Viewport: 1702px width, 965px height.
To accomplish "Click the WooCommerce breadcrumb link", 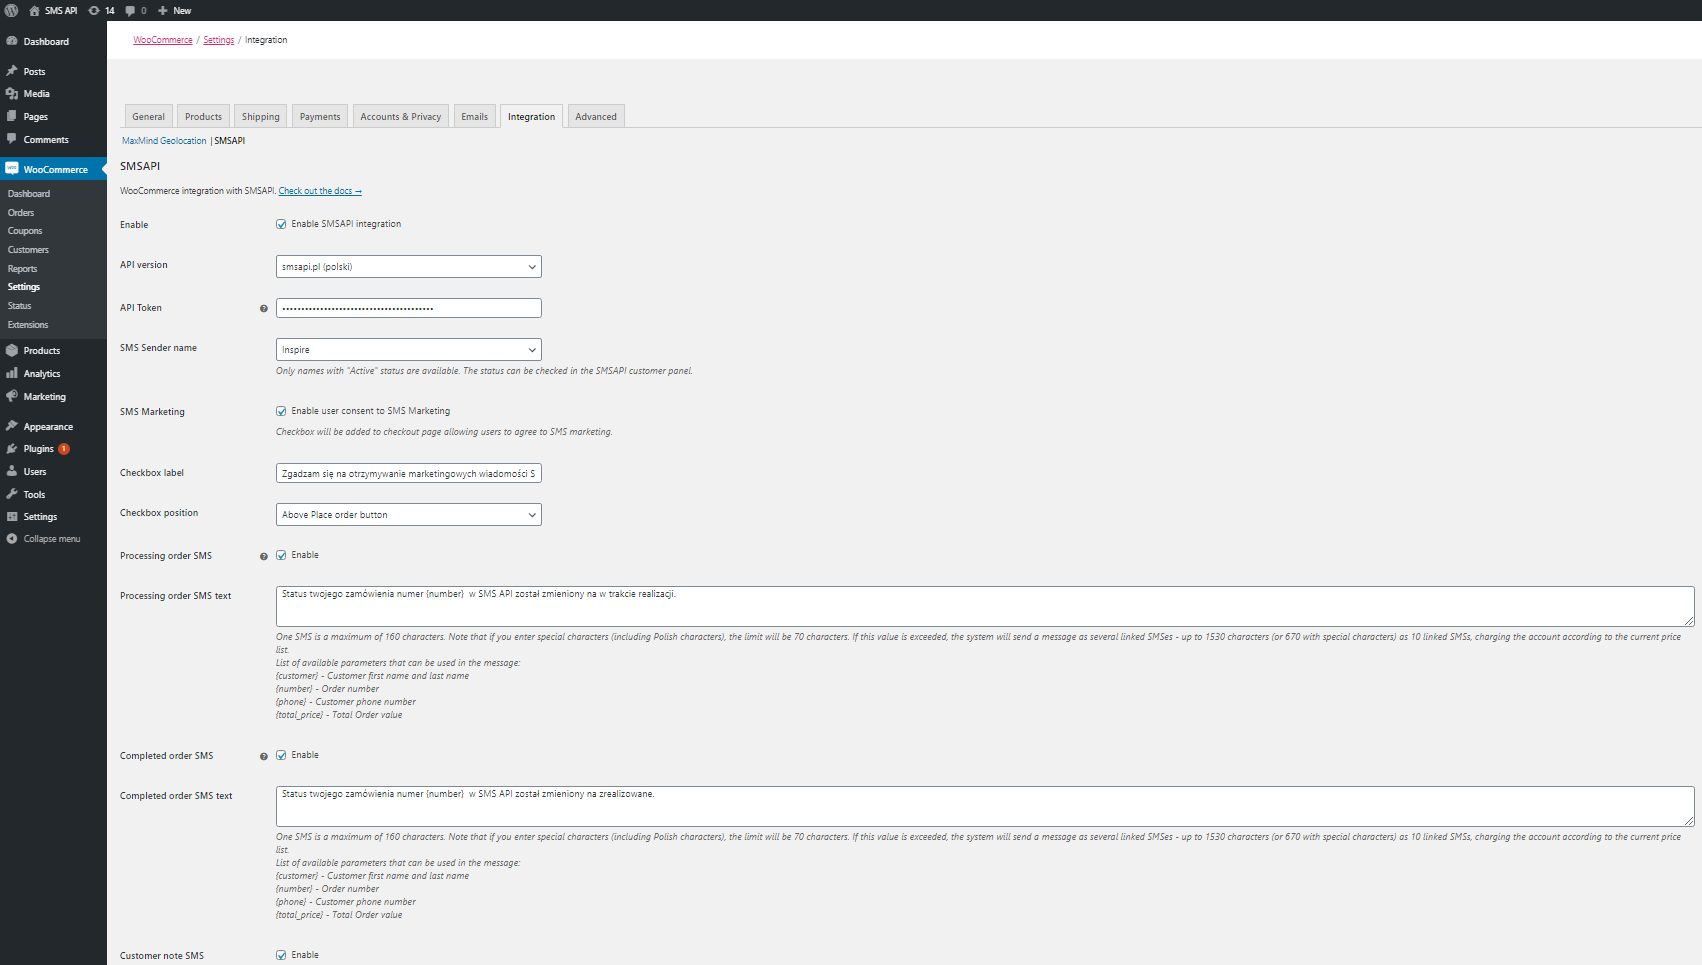I will pos(163,40).
